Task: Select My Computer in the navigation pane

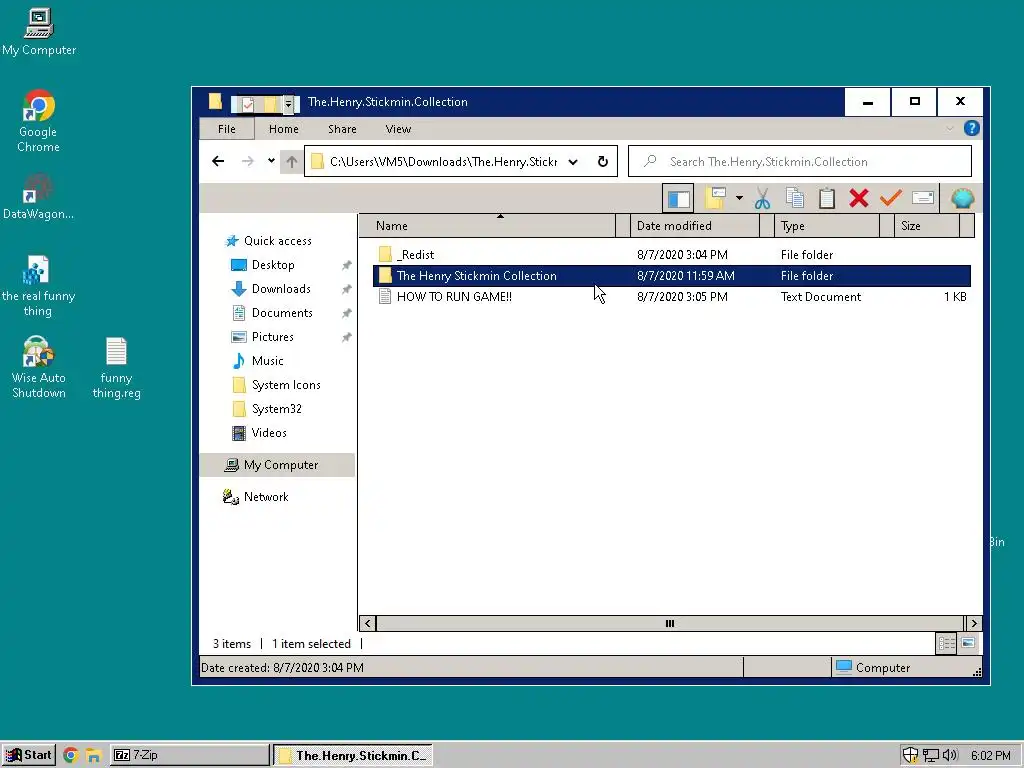Action: [x=278, y=465]
